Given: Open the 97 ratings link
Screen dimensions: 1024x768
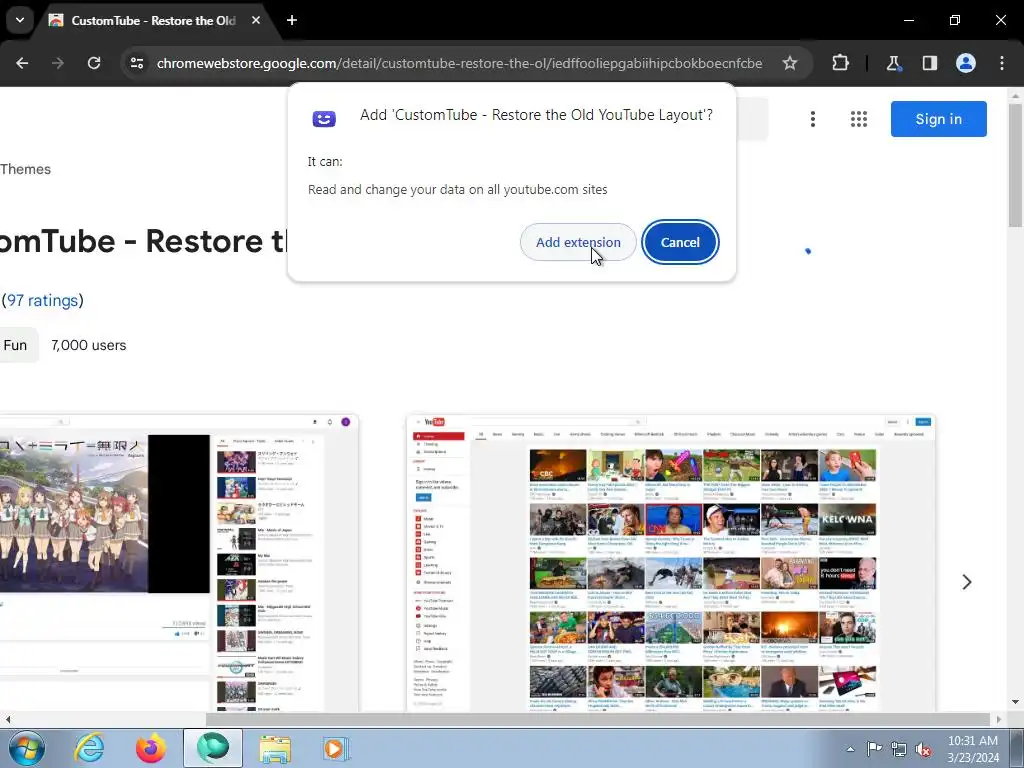Looking at the screenshot, I should click(x=42, y=300).
